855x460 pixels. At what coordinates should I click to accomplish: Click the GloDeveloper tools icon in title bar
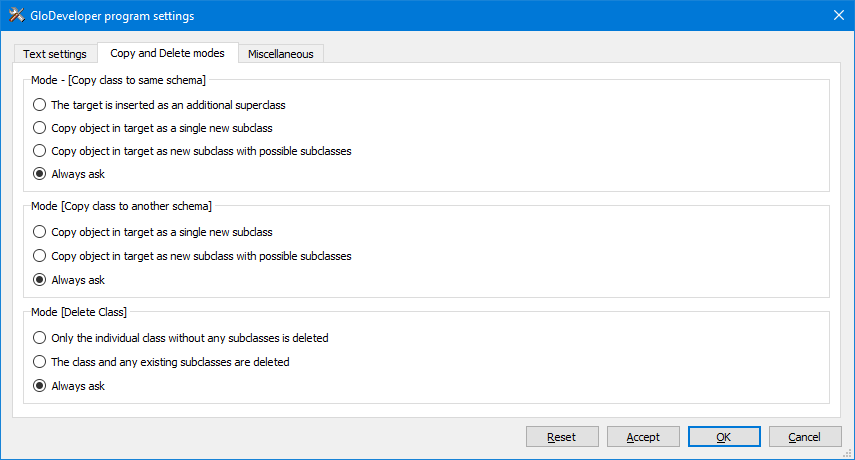[16, 15]
